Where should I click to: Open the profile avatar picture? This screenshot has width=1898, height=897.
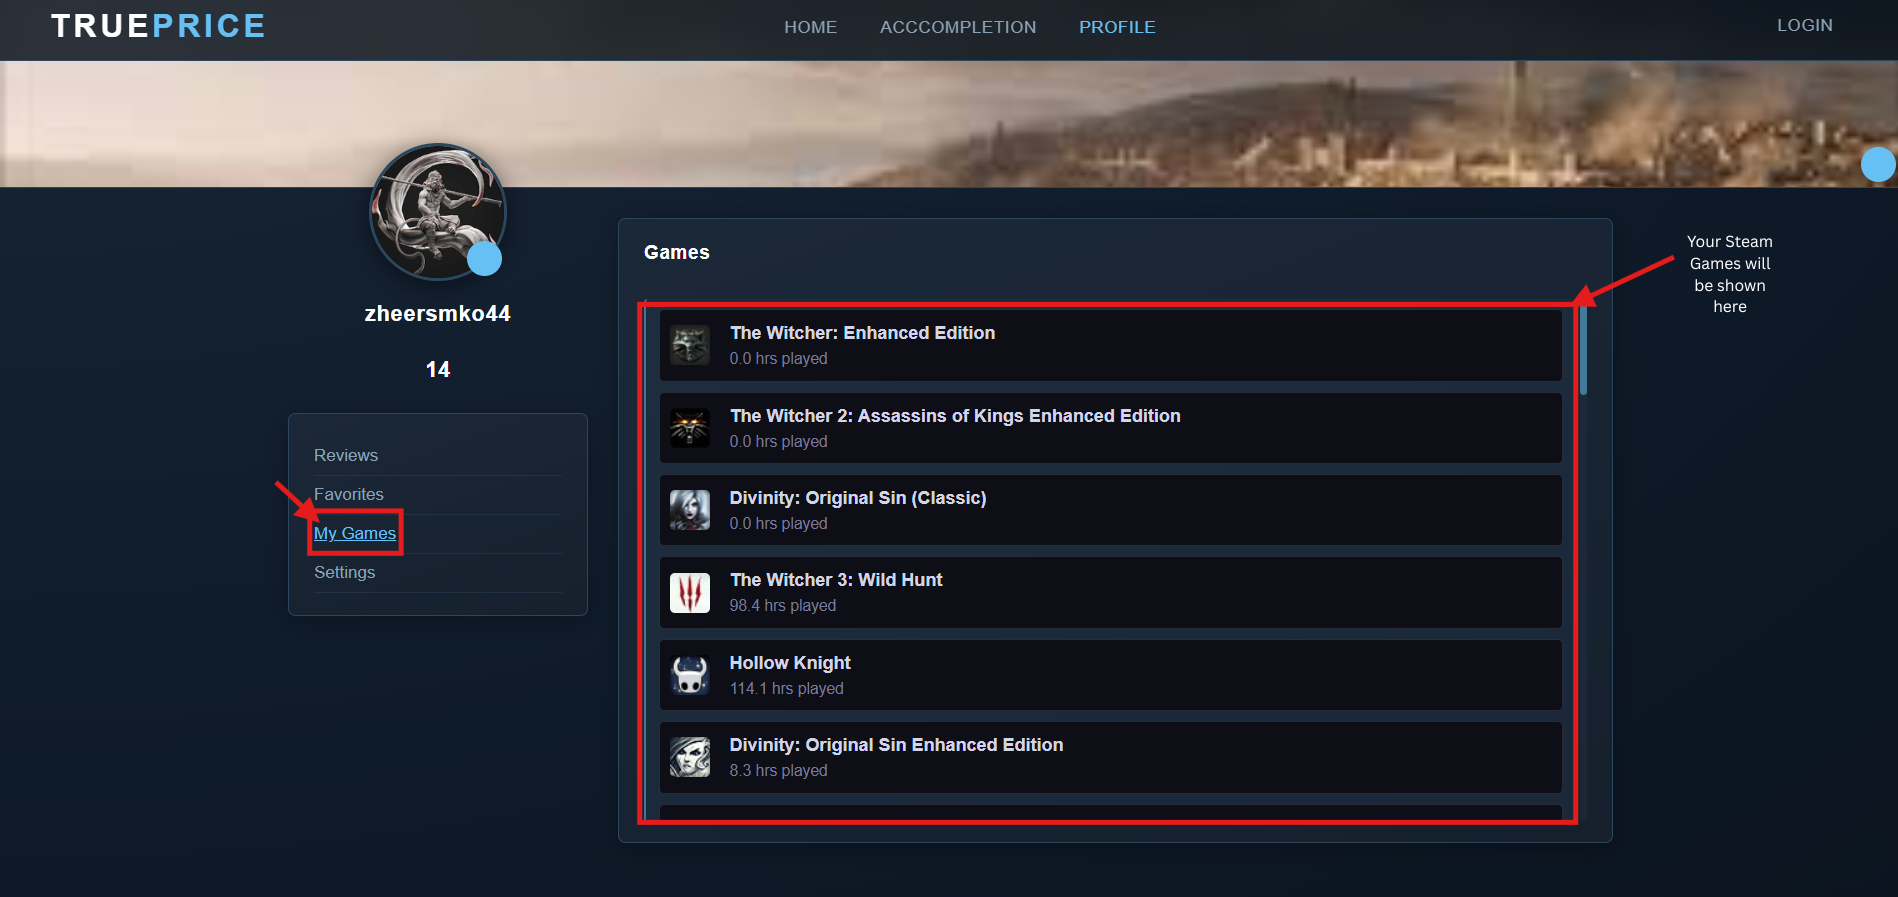click(438, 211)
